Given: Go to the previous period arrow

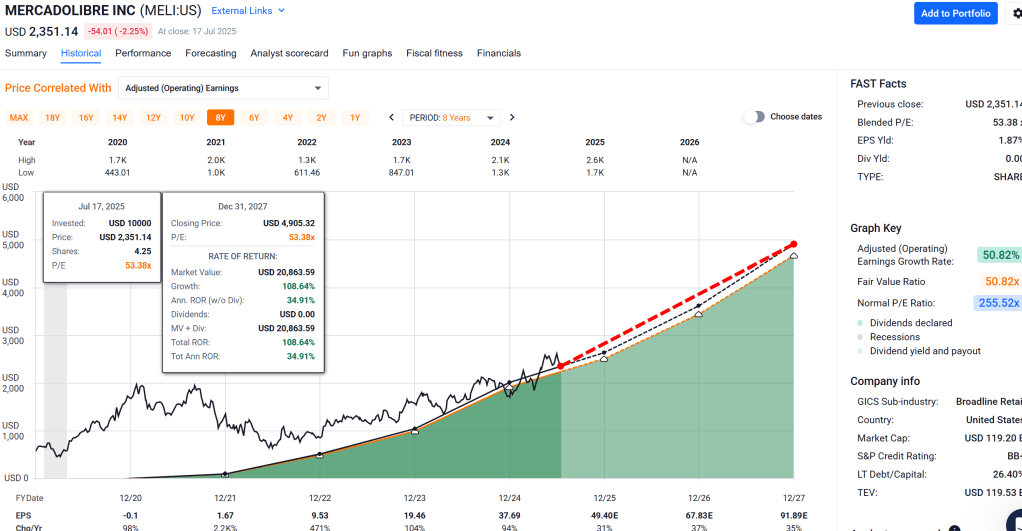Looking at the screenshot, I should click(392, 117).
